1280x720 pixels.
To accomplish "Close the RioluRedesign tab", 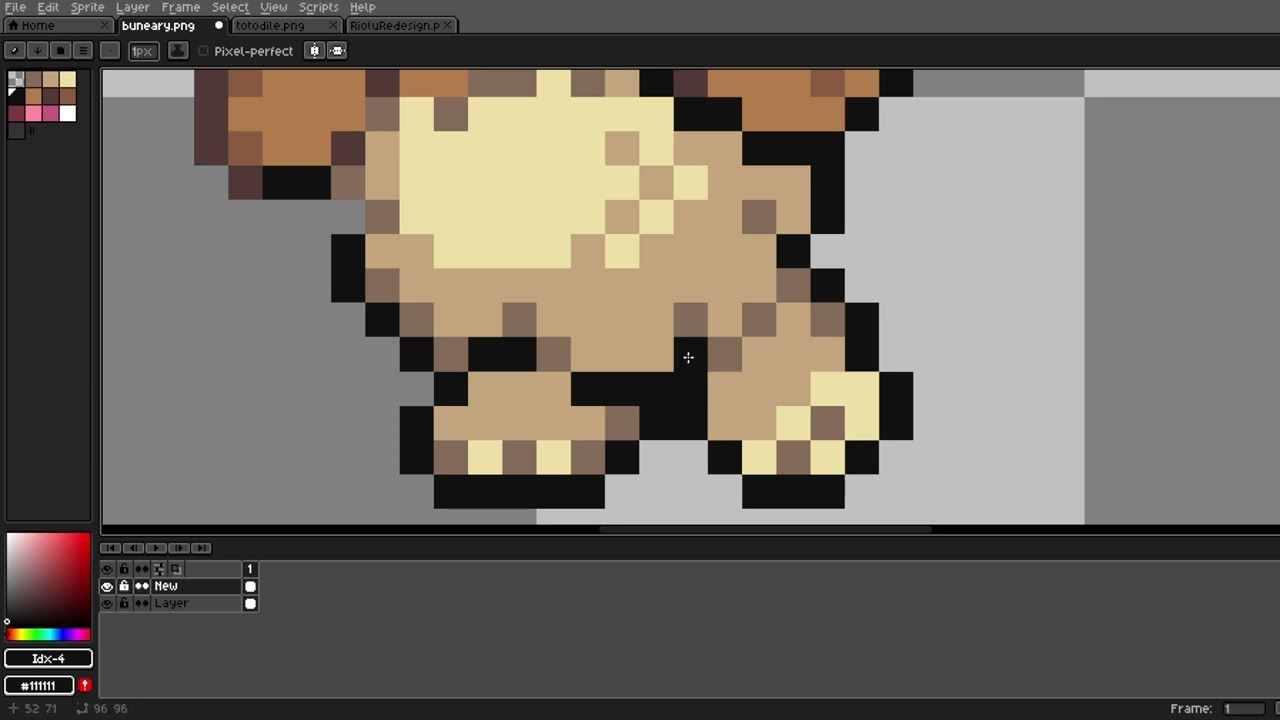I will 448,25.
